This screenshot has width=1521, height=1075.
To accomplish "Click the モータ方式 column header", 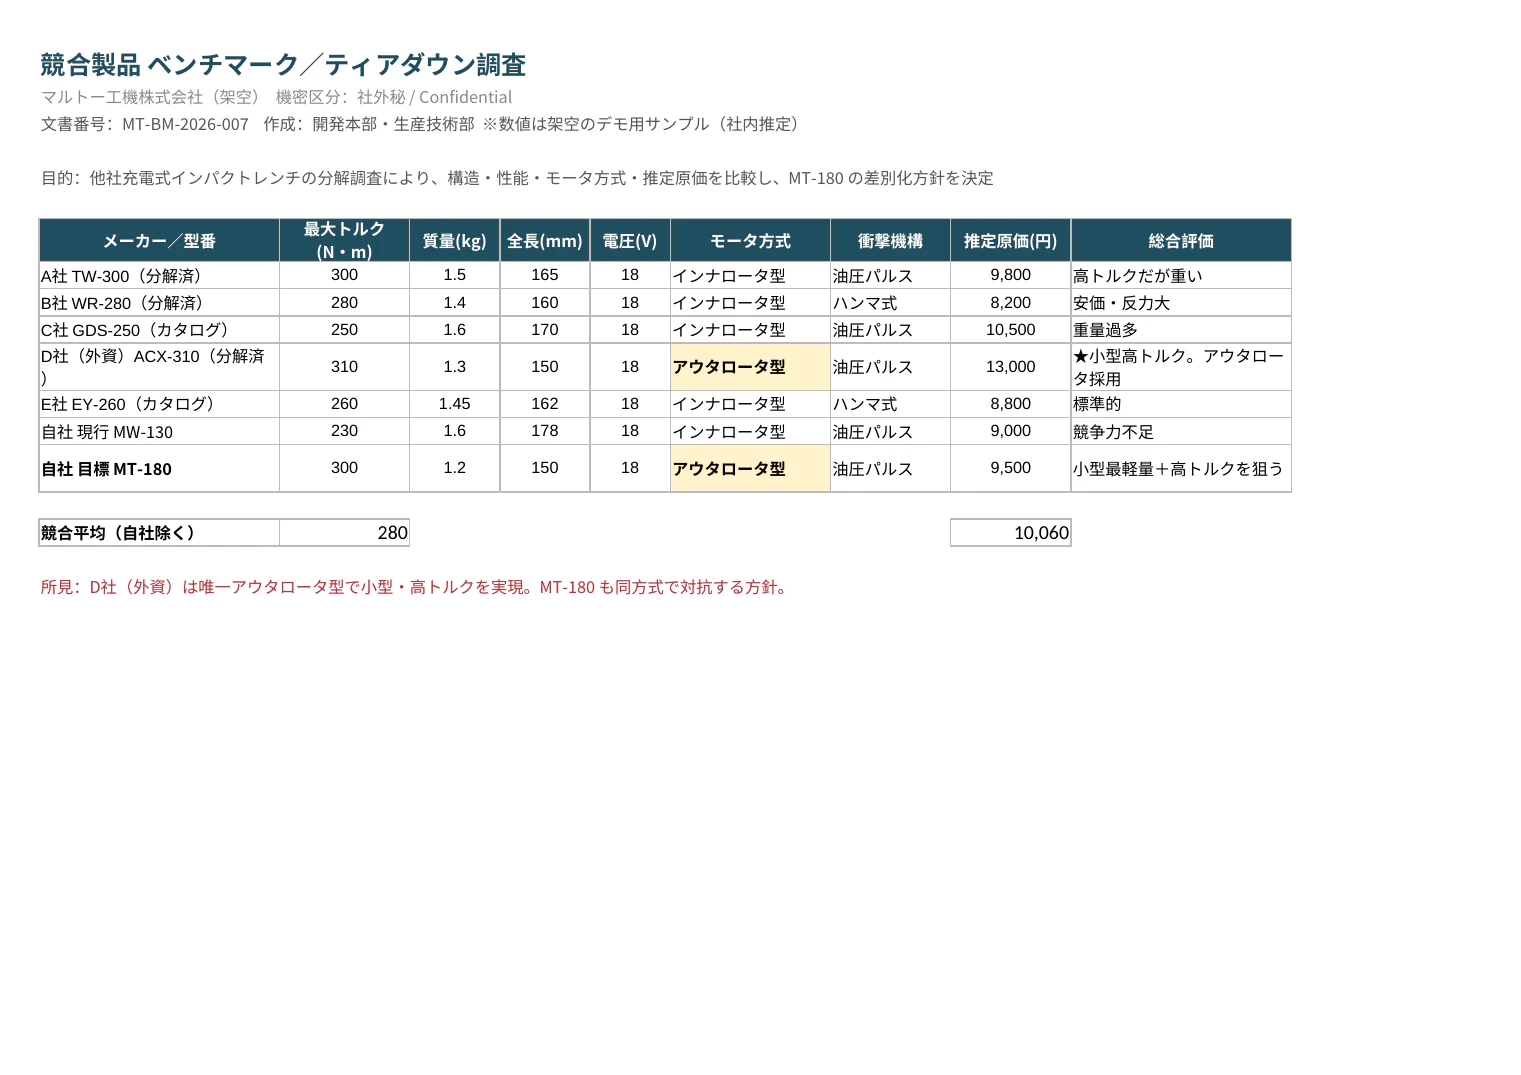I will [750, 241].
